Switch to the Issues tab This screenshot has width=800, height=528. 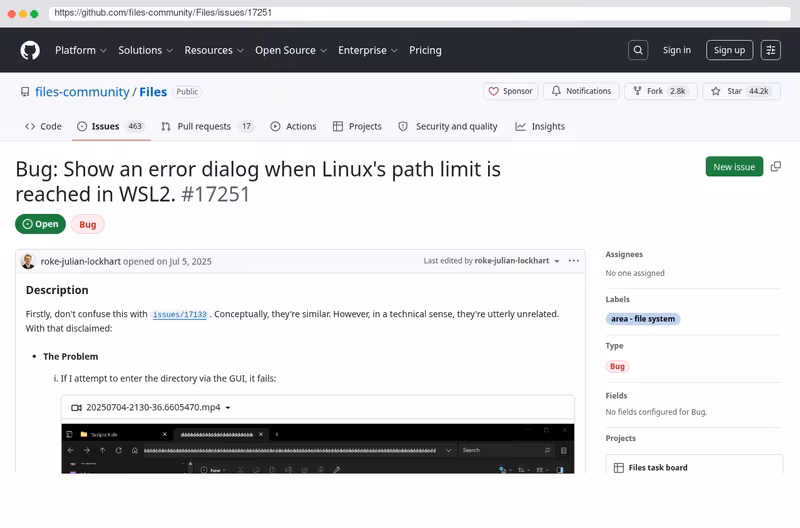point(111,127)
